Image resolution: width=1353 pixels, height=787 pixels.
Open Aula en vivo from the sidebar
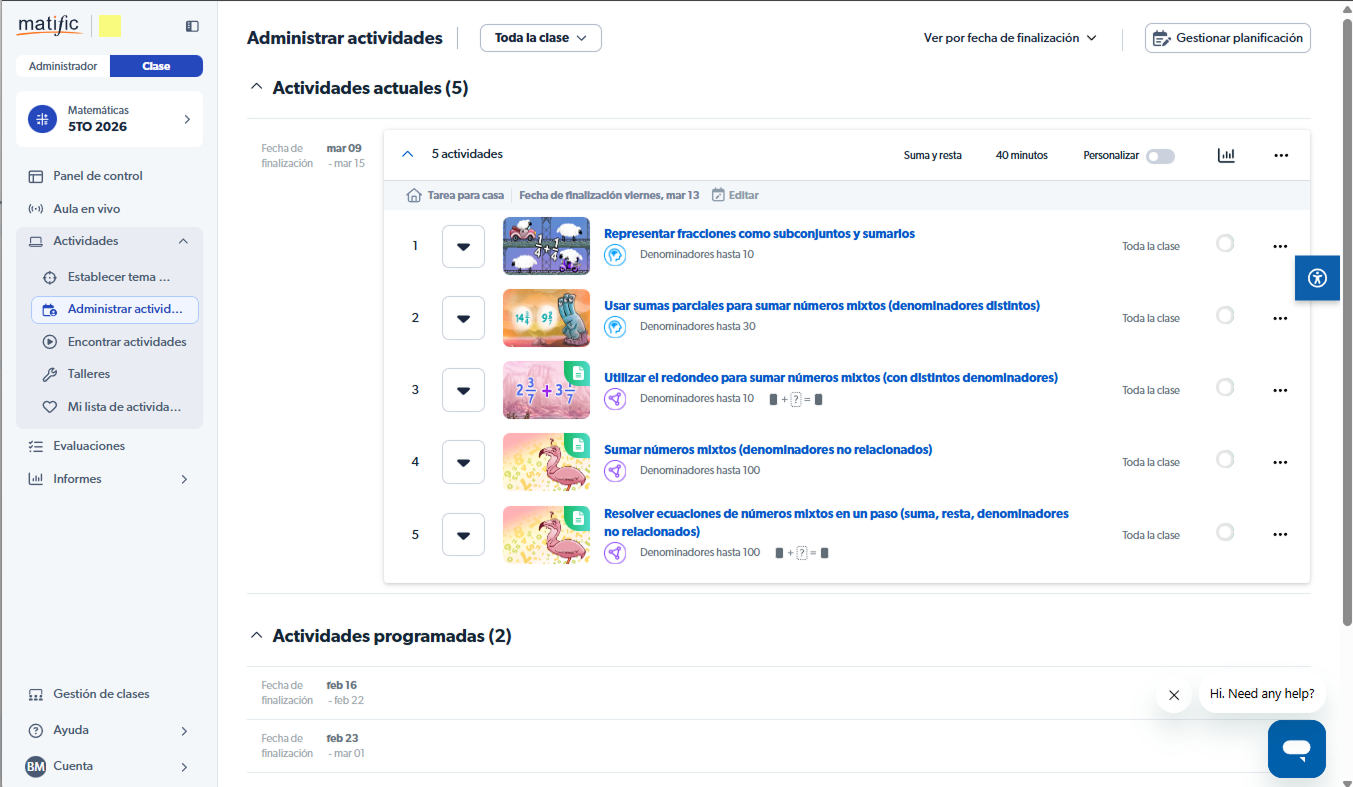tap(86, 209)
